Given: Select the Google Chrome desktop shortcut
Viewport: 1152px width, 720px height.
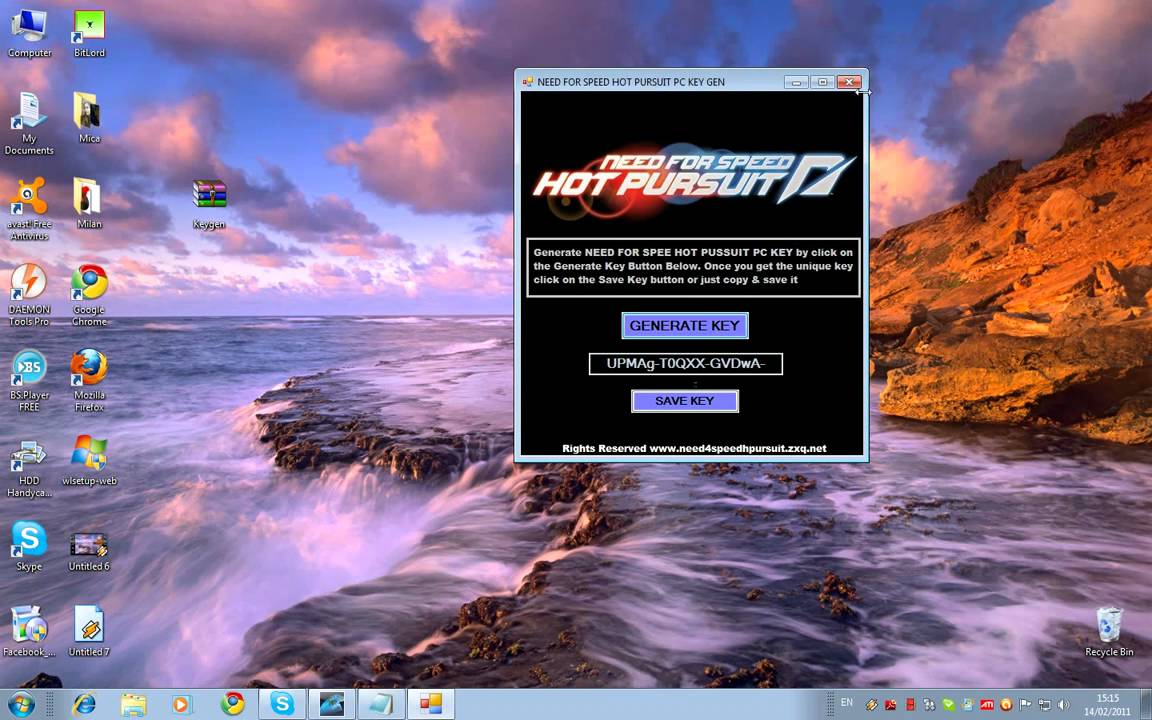Looking at the screenshot, I should (x=89, y=295).
